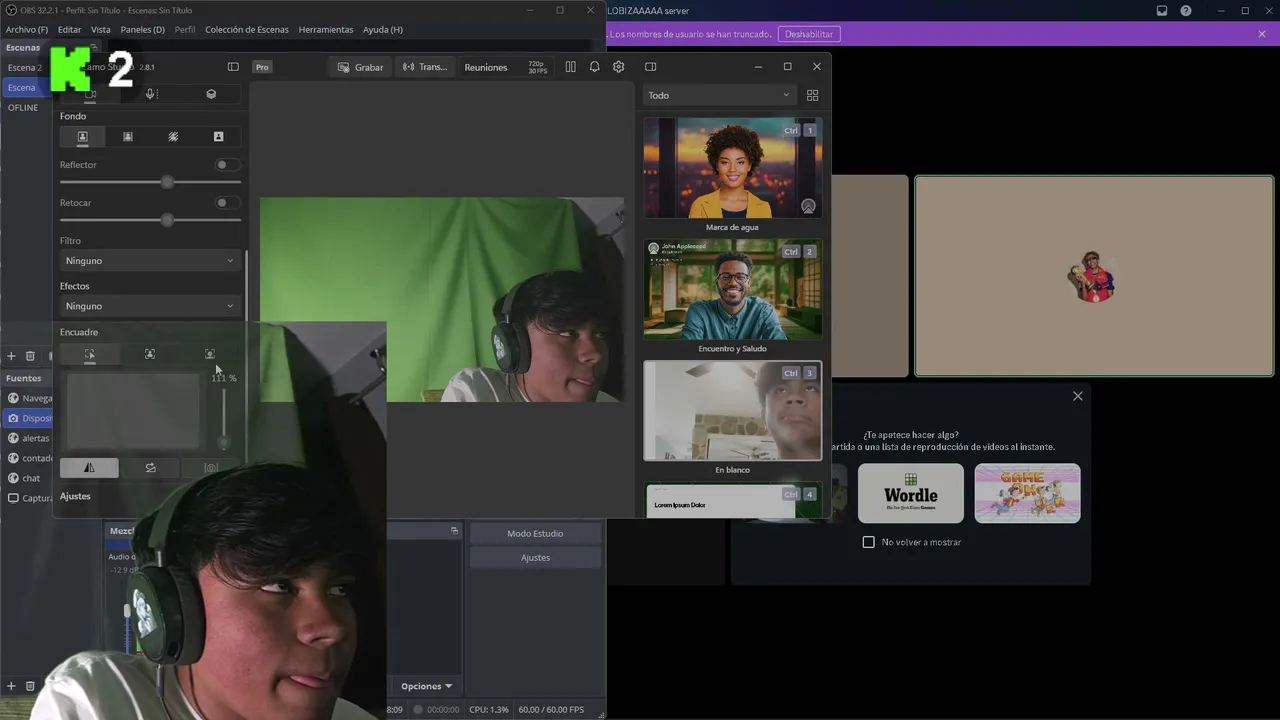Screen dimensions: 1280x720
Task: Pop out the OBS dock panel icon
Action: (x=454, y=531)
